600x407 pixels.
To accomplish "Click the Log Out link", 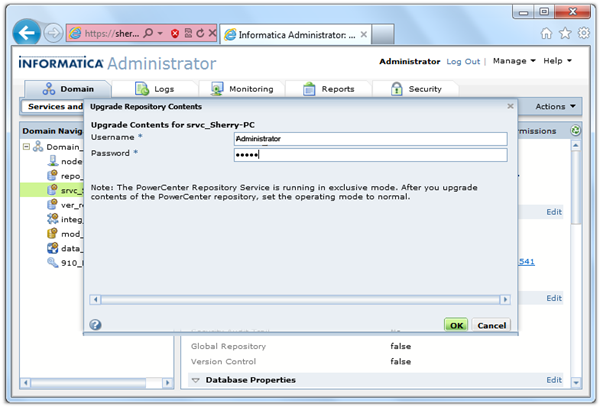I will coord(463,62).
